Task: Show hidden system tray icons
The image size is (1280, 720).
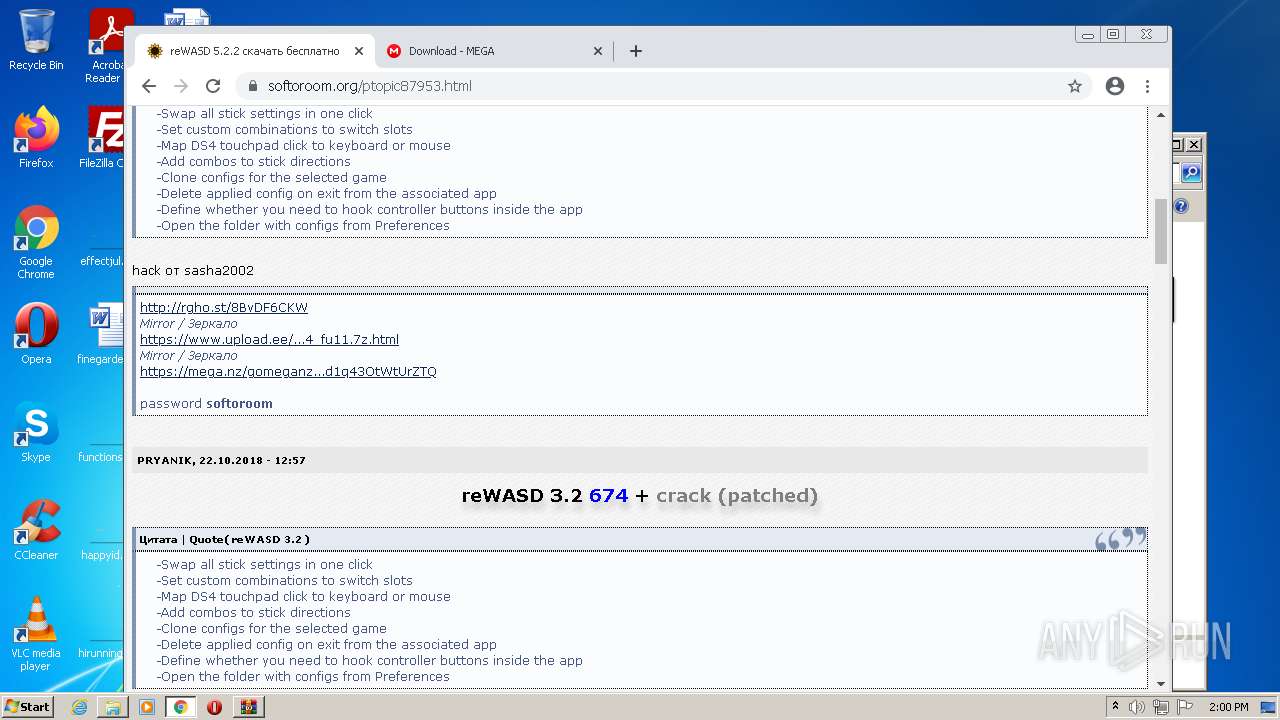Action: (1115, 707)
